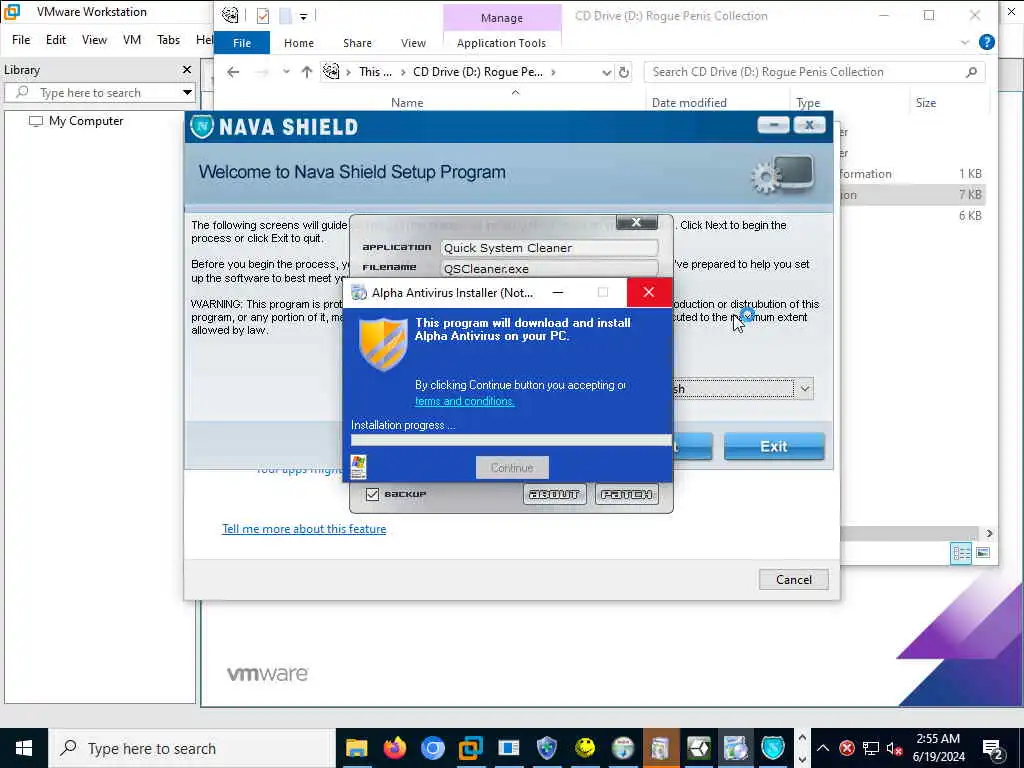1024x768 pixels.
Task: Launch Firefox from the taskbar
Action: [394, 748]
